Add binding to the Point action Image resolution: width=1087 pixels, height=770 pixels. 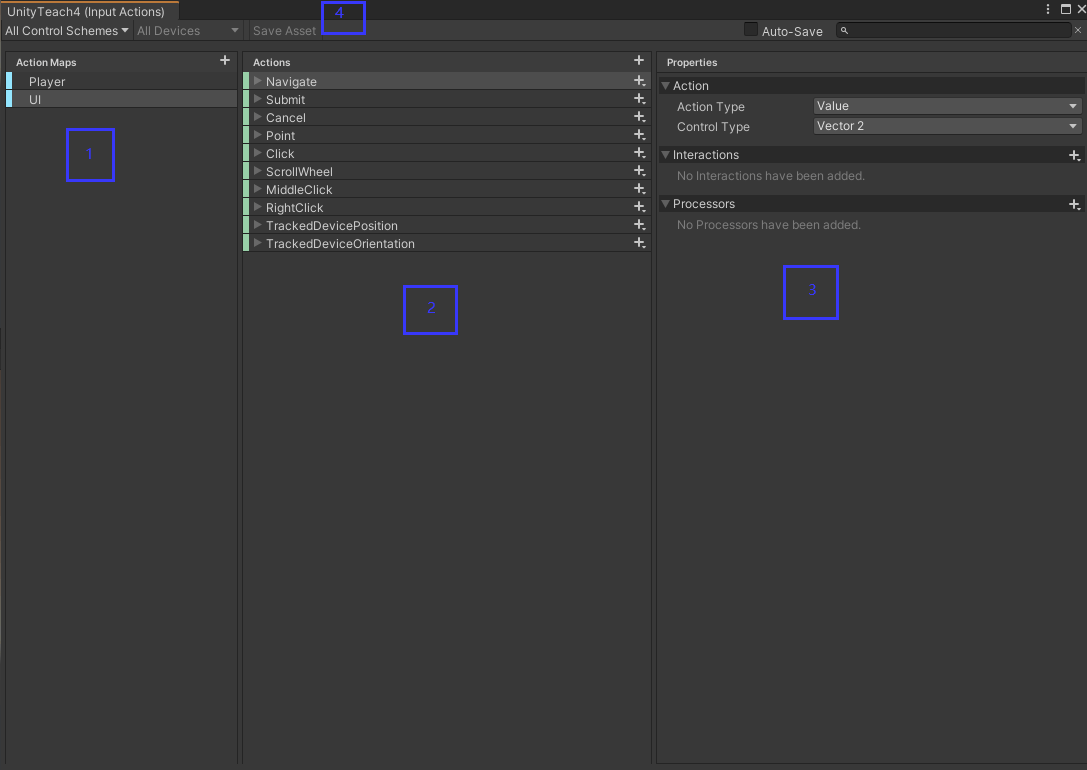point(639,135)
